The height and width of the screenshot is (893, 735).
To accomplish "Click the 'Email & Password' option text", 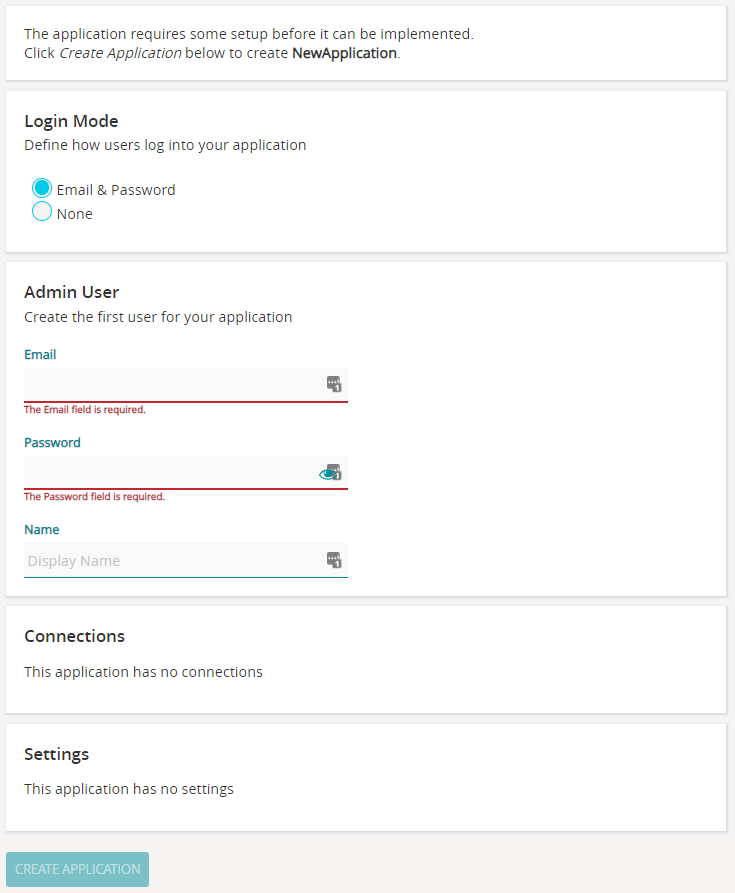I will pos(116,190).
